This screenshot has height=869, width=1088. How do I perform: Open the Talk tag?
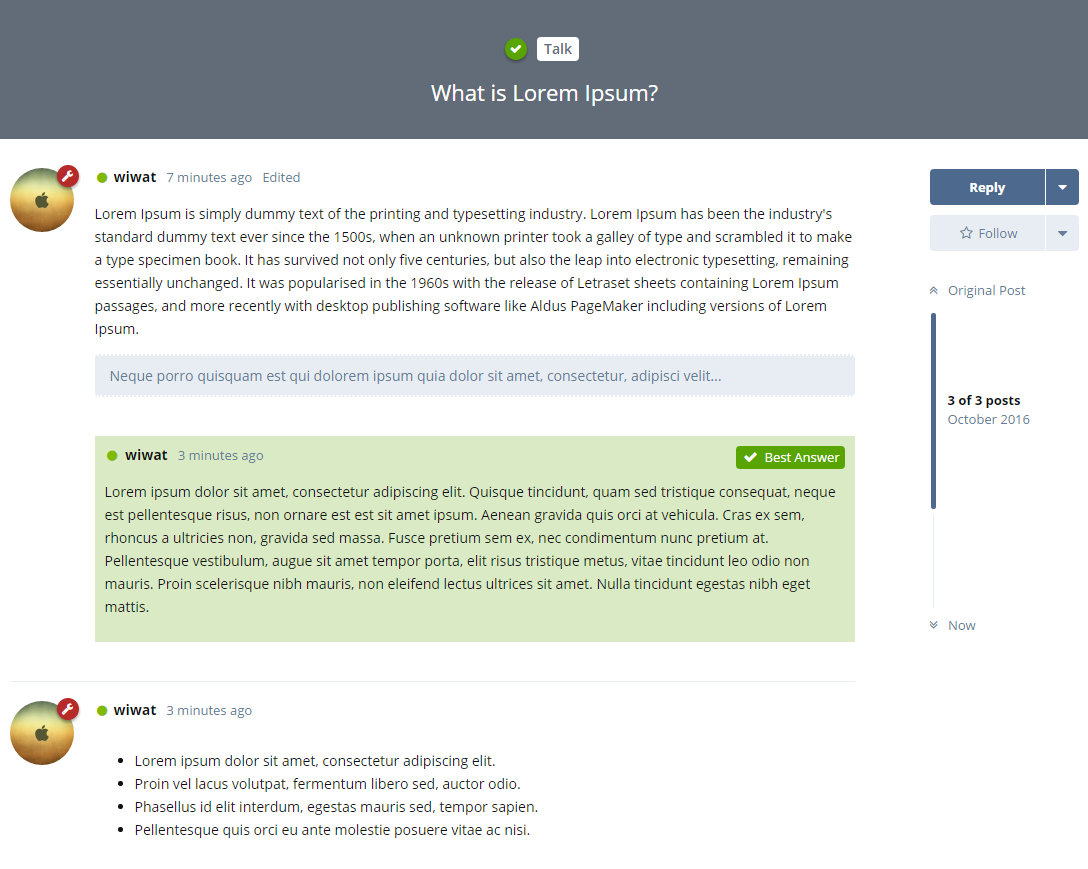(558, 49)
